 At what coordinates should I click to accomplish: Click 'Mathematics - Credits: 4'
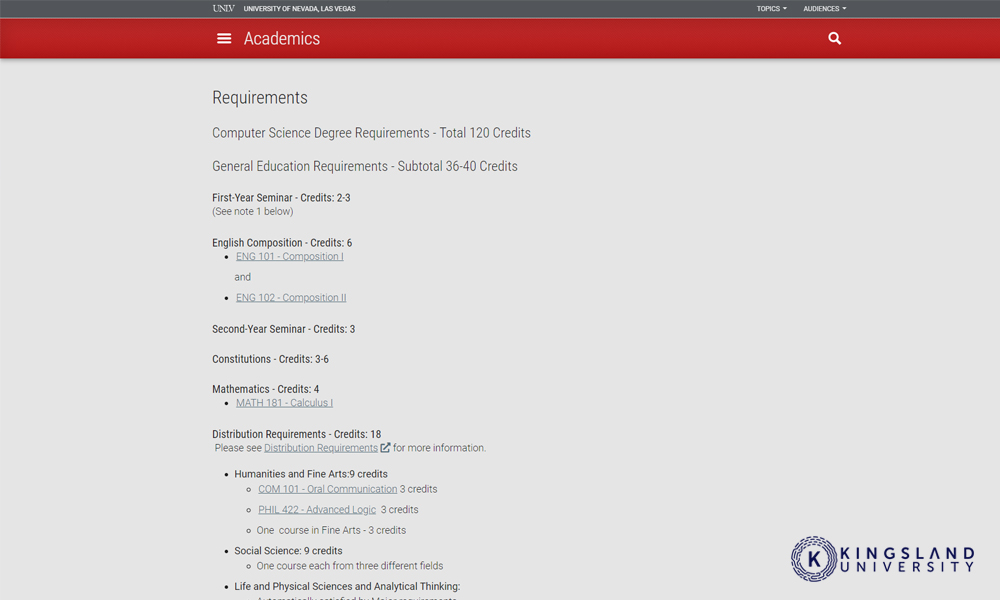265,389
